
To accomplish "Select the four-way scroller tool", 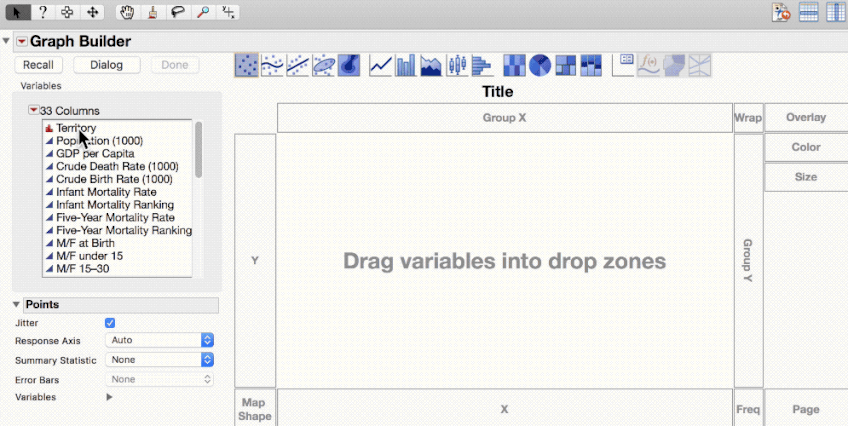I will point(92,11).
